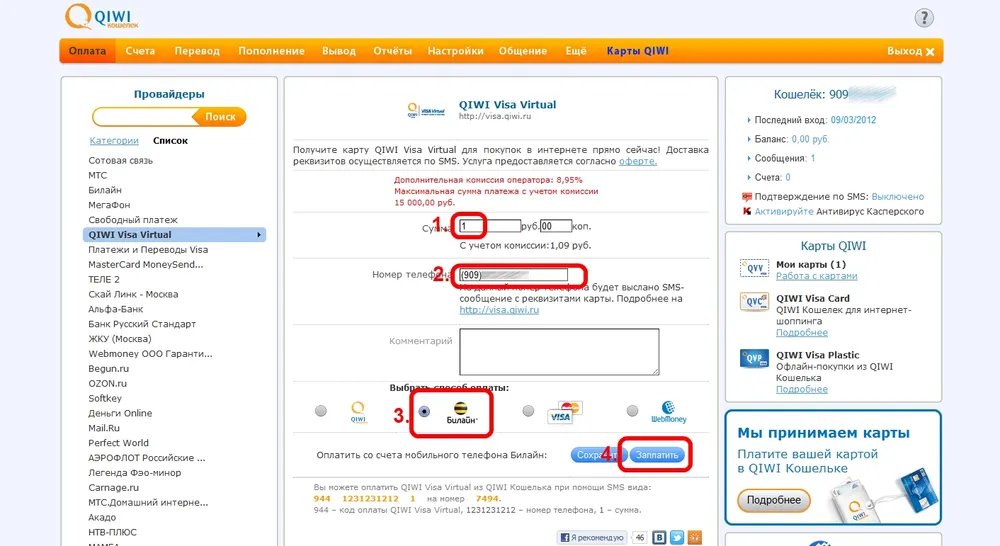Click the Сообщения count value

[812, 158]
